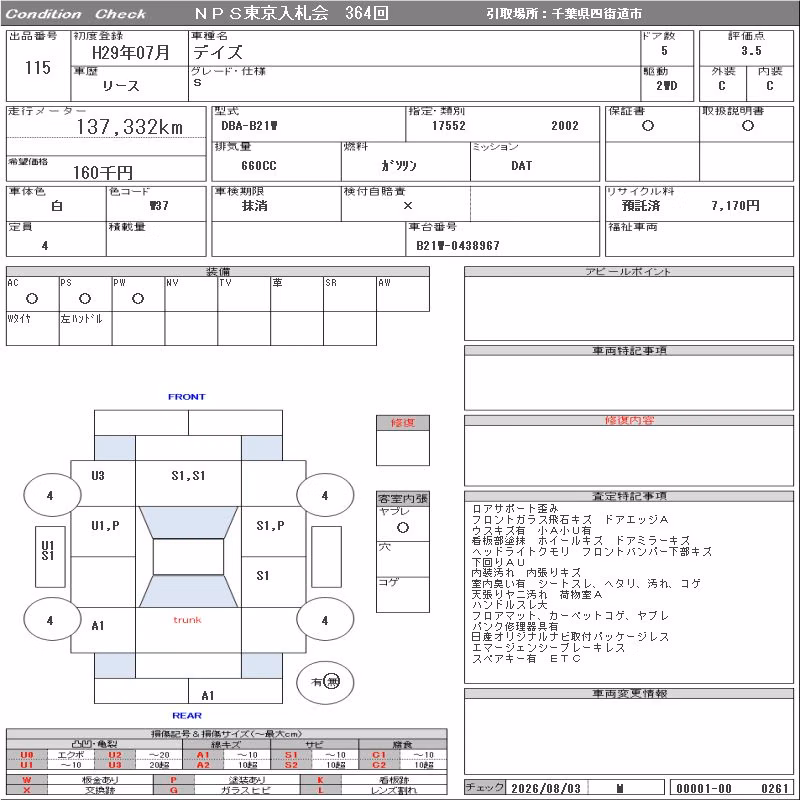Screen dimensions: 800x800
Task: Click the Condition Check title text
Action: [76, 14]
